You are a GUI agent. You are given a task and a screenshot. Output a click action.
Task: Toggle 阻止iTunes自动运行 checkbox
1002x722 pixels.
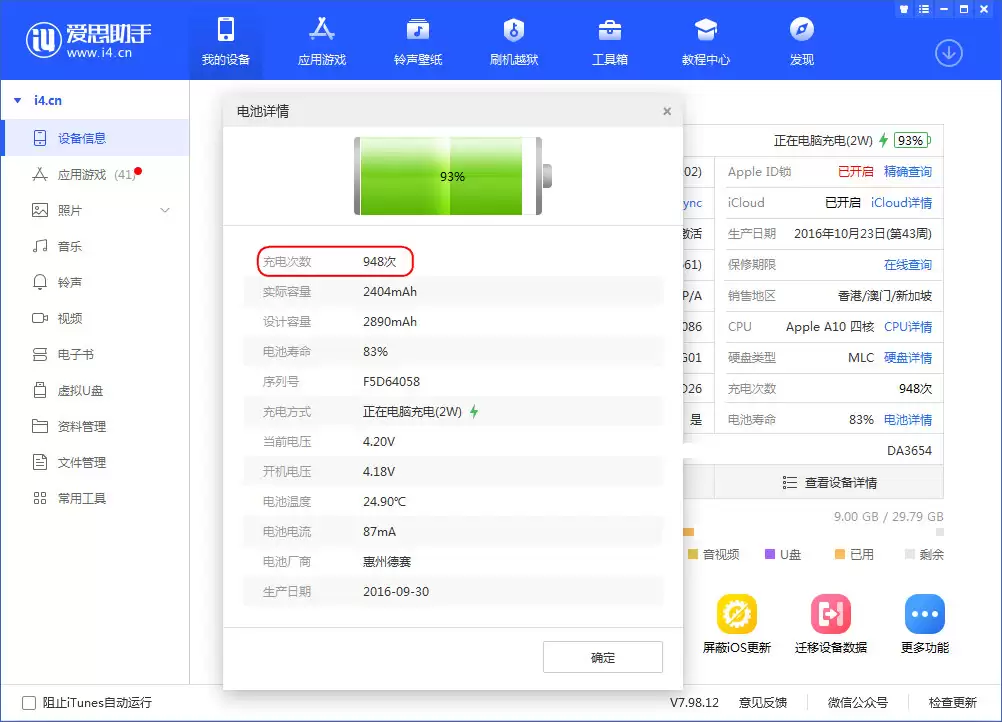pos(29,703)
